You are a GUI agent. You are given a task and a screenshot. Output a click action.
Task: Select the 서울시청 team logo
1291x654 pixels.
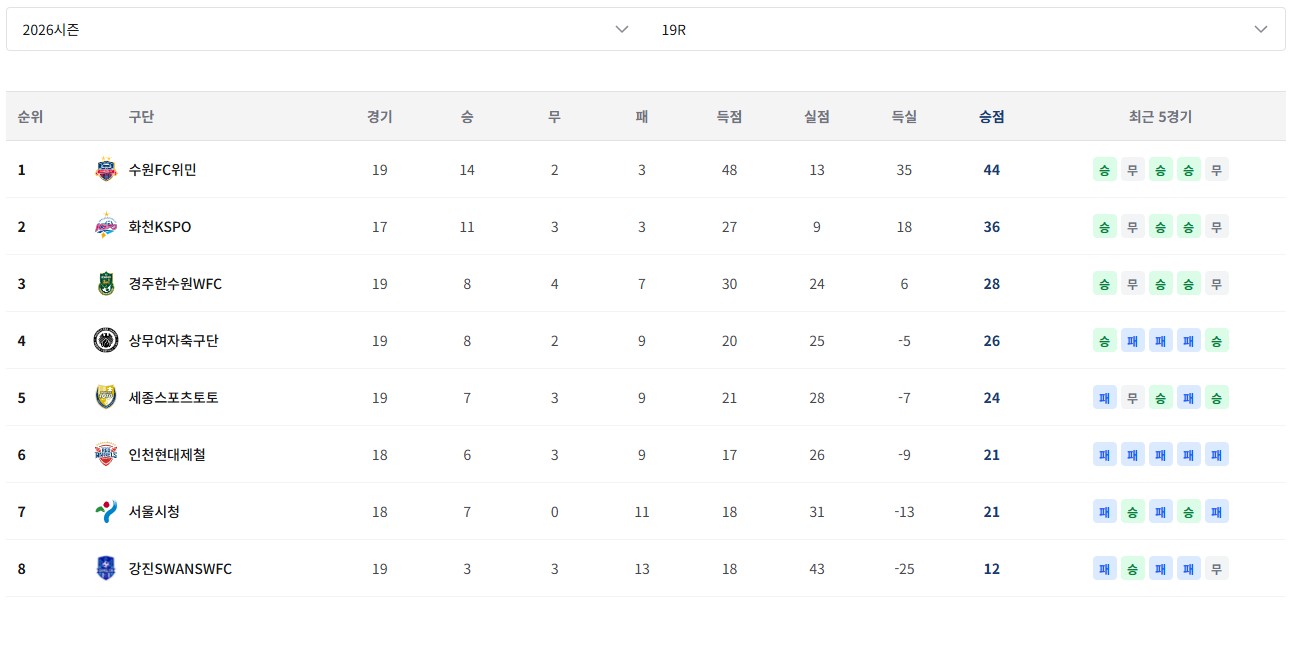106,512
